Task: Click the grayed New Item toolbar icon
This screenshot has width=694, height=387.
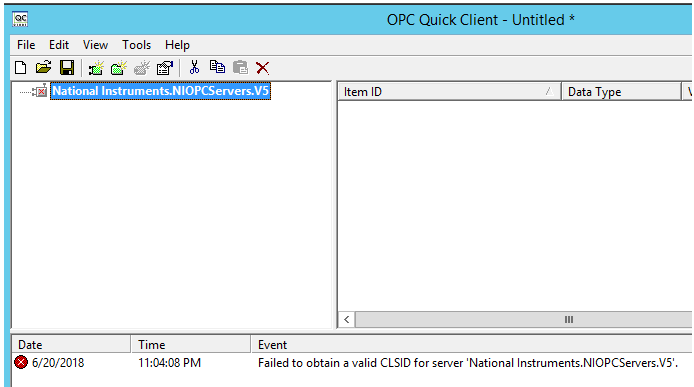Action: click(142, 68)
